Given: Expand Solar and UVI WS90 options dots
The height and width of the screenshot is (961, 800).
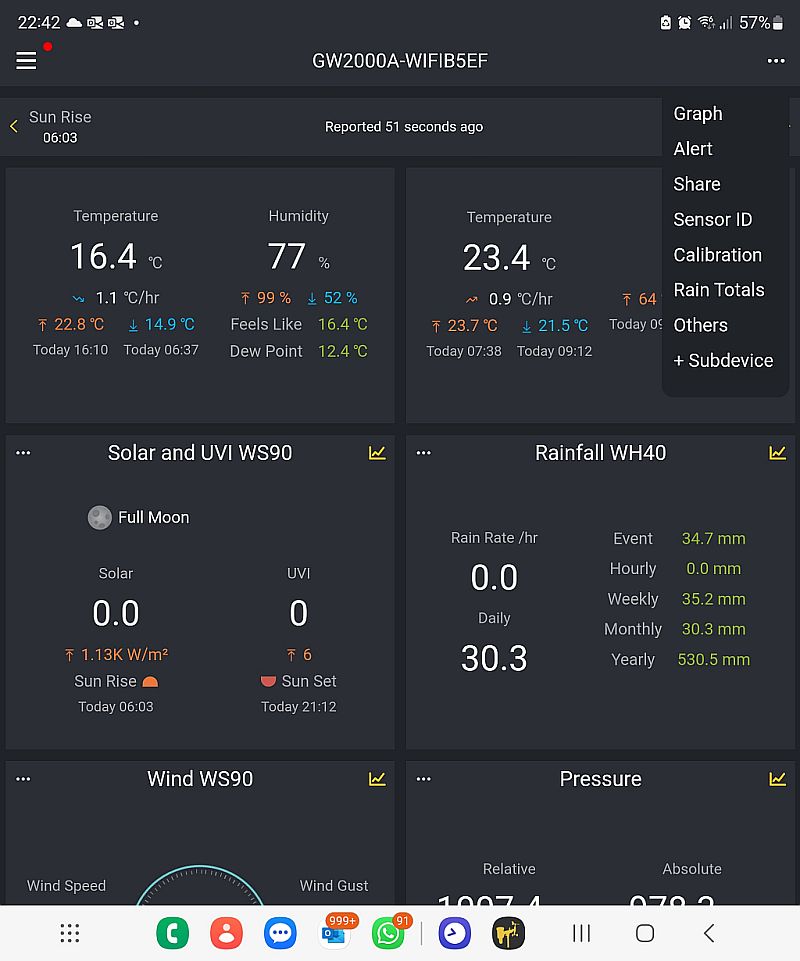Looking at the screenshot, I should point(23,453).
